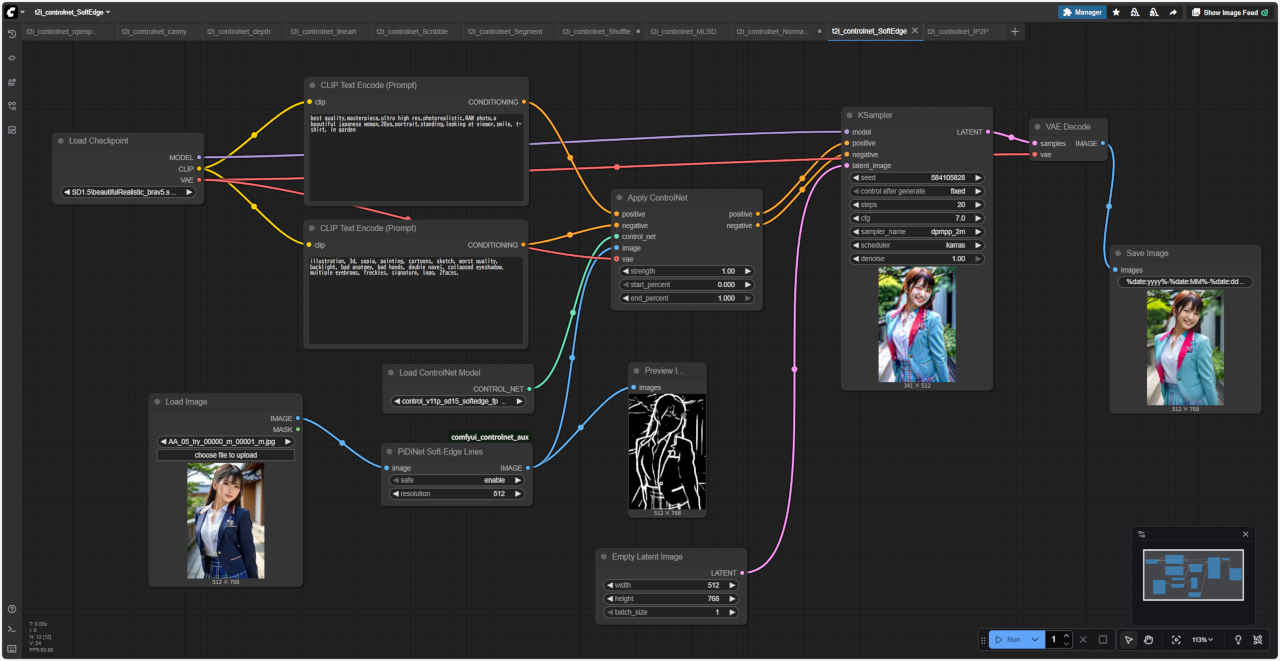Expand the Run button options arrow

pyautogui.click(x=1036, y=640)
